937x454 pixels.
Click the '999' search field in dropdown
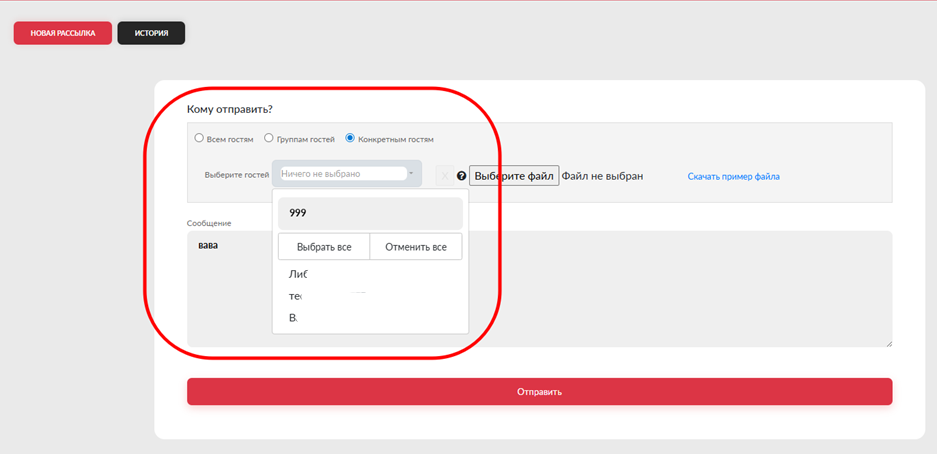pyautogui.click(x=370, y=213)
